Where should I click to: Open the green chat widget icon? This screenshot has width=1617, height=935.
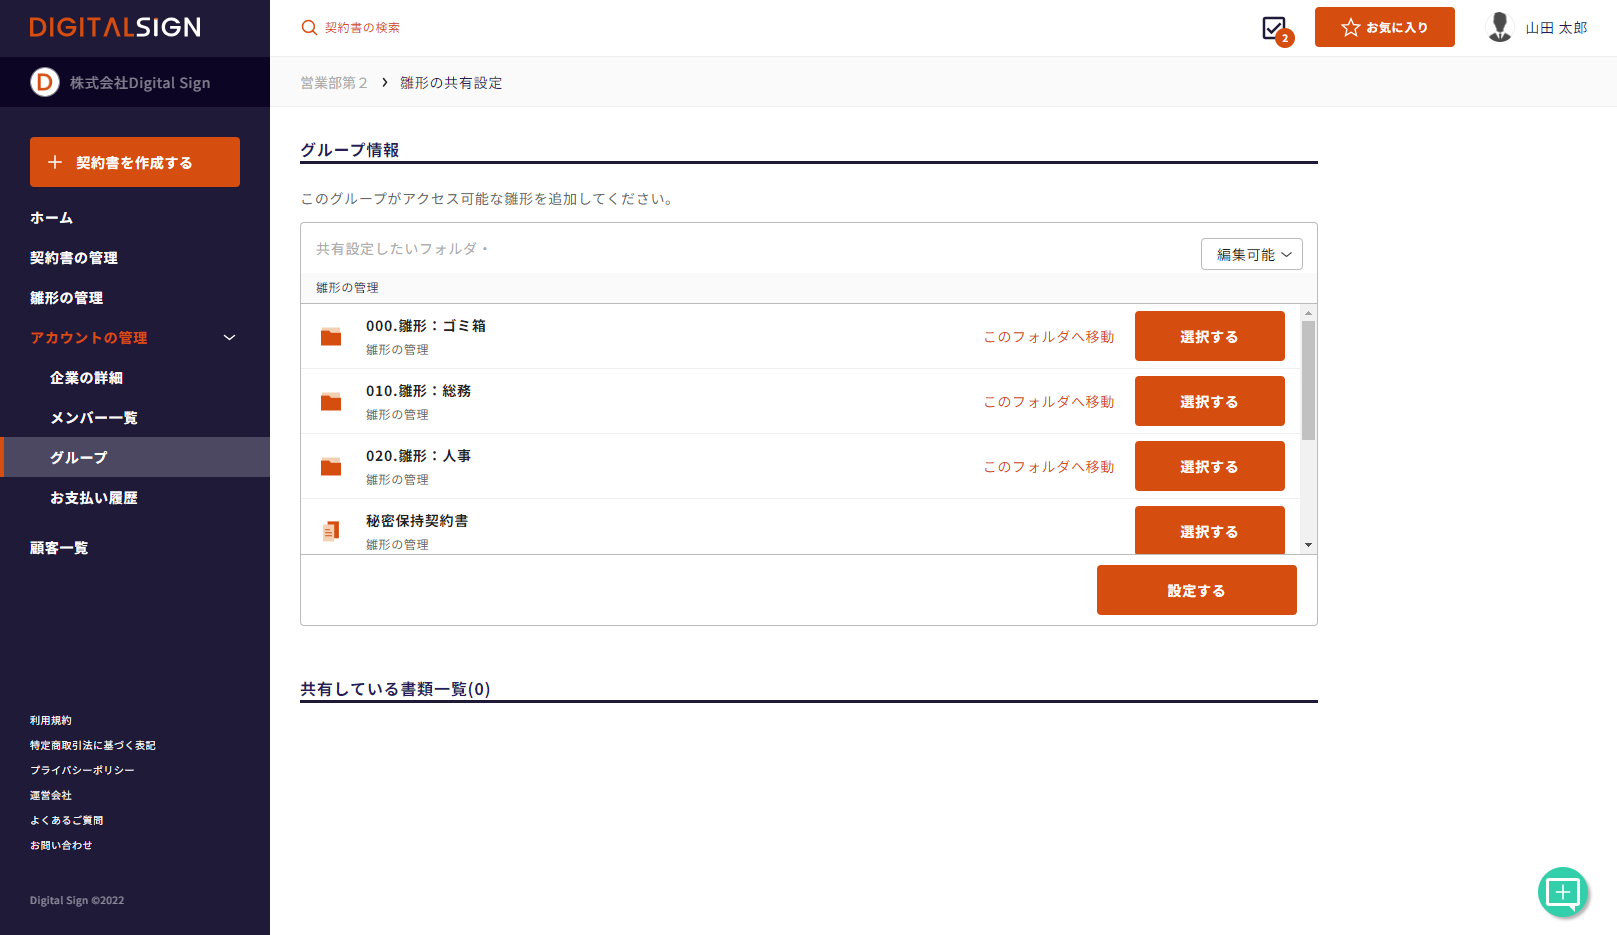1562,891
